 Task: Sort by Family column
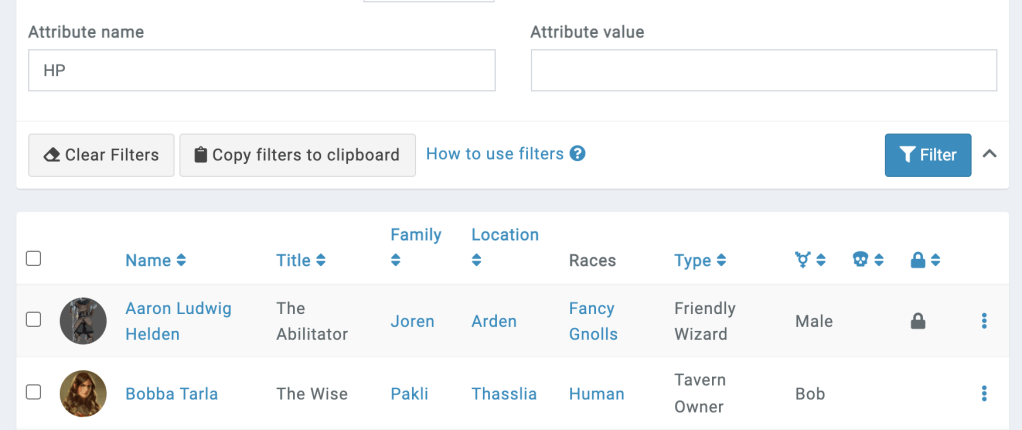[x=416, y=247]
